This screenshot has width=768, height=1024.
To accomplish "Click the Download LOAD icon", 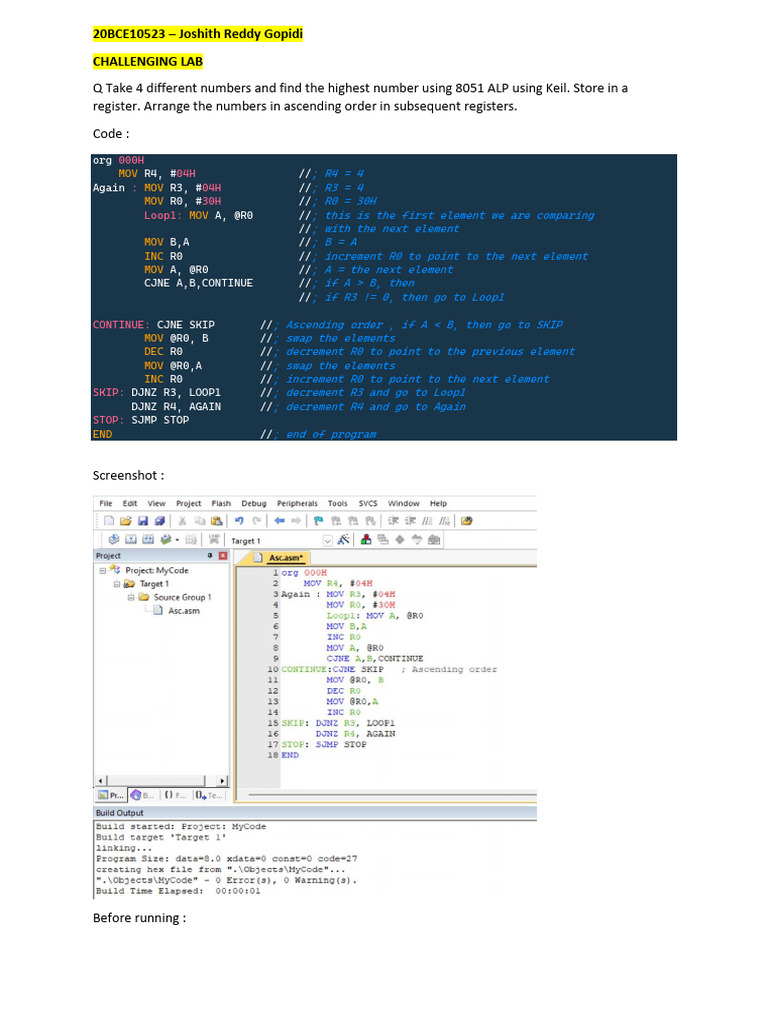I will (212, 540).
